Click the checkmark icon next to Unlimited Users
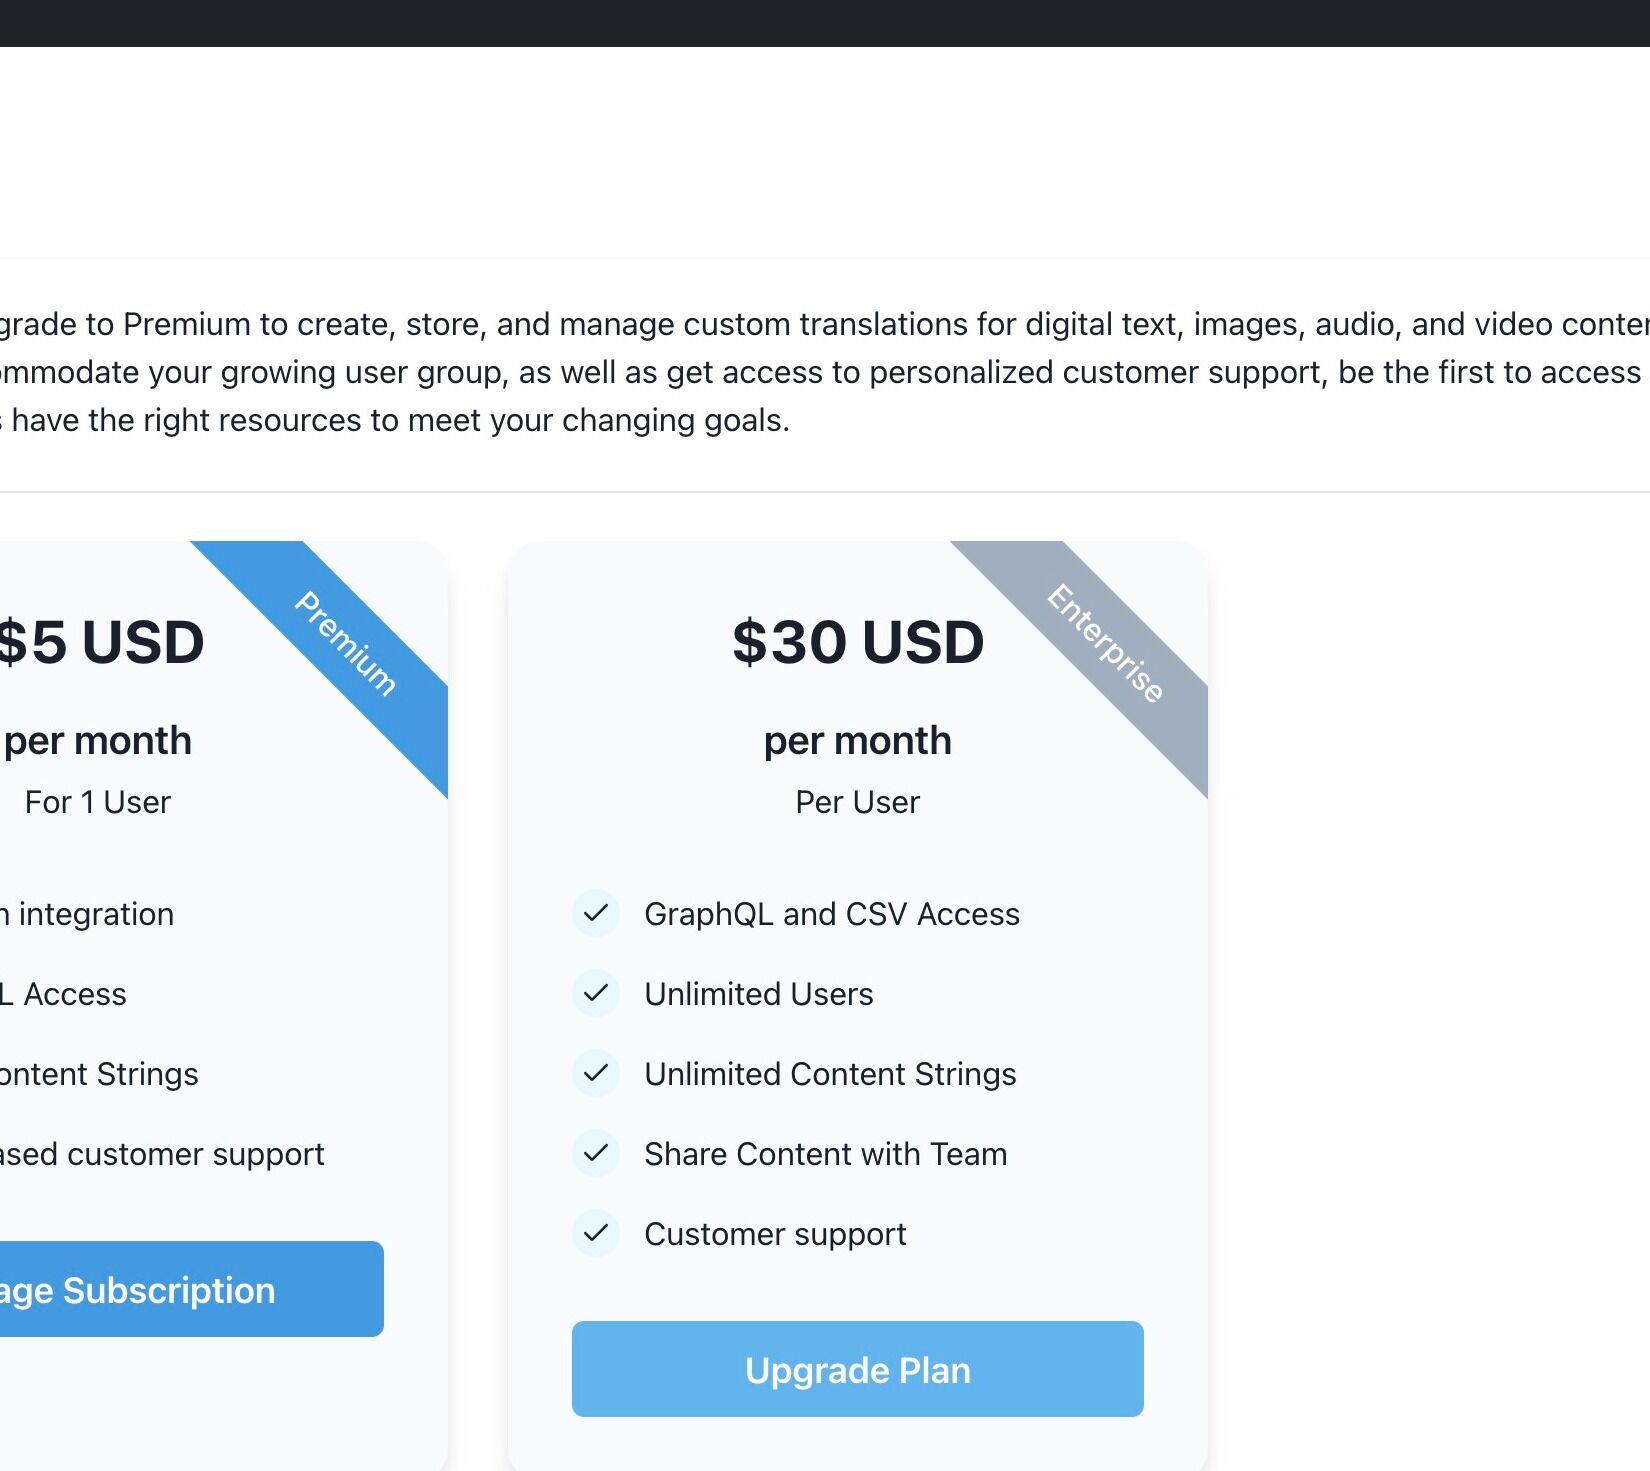Viewport: 1650px width, 1471px height. [596, 993]
